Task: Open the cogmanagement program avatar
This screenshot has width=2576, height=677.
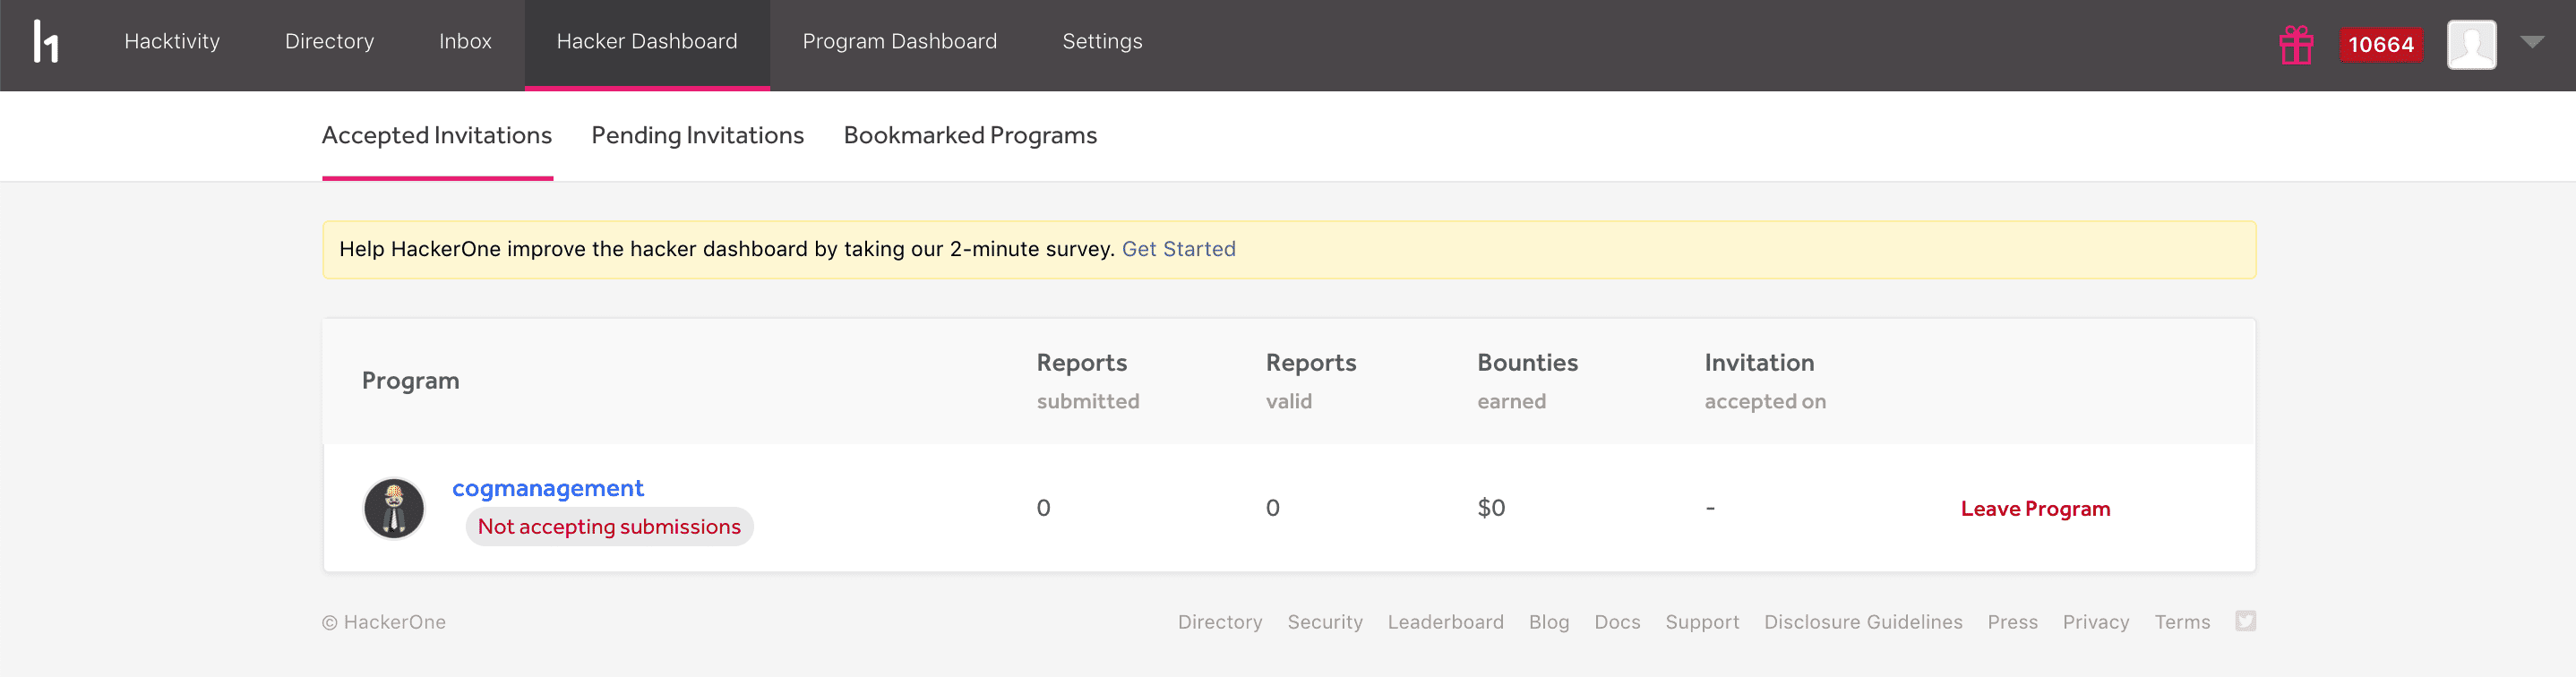Action: tap(394, 508)
